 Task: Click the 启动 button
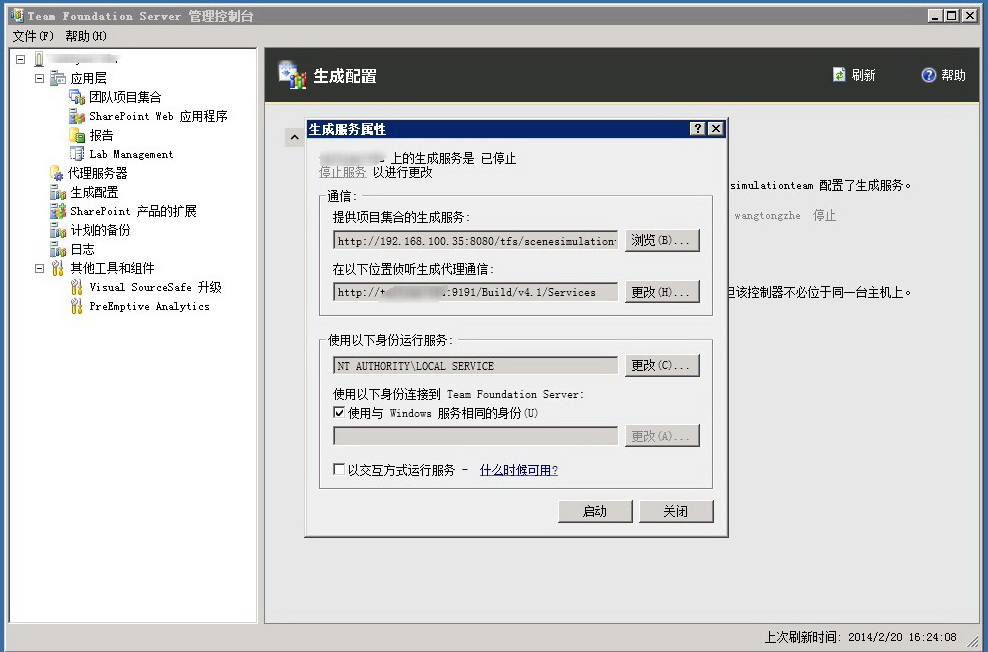pos(595,511)
